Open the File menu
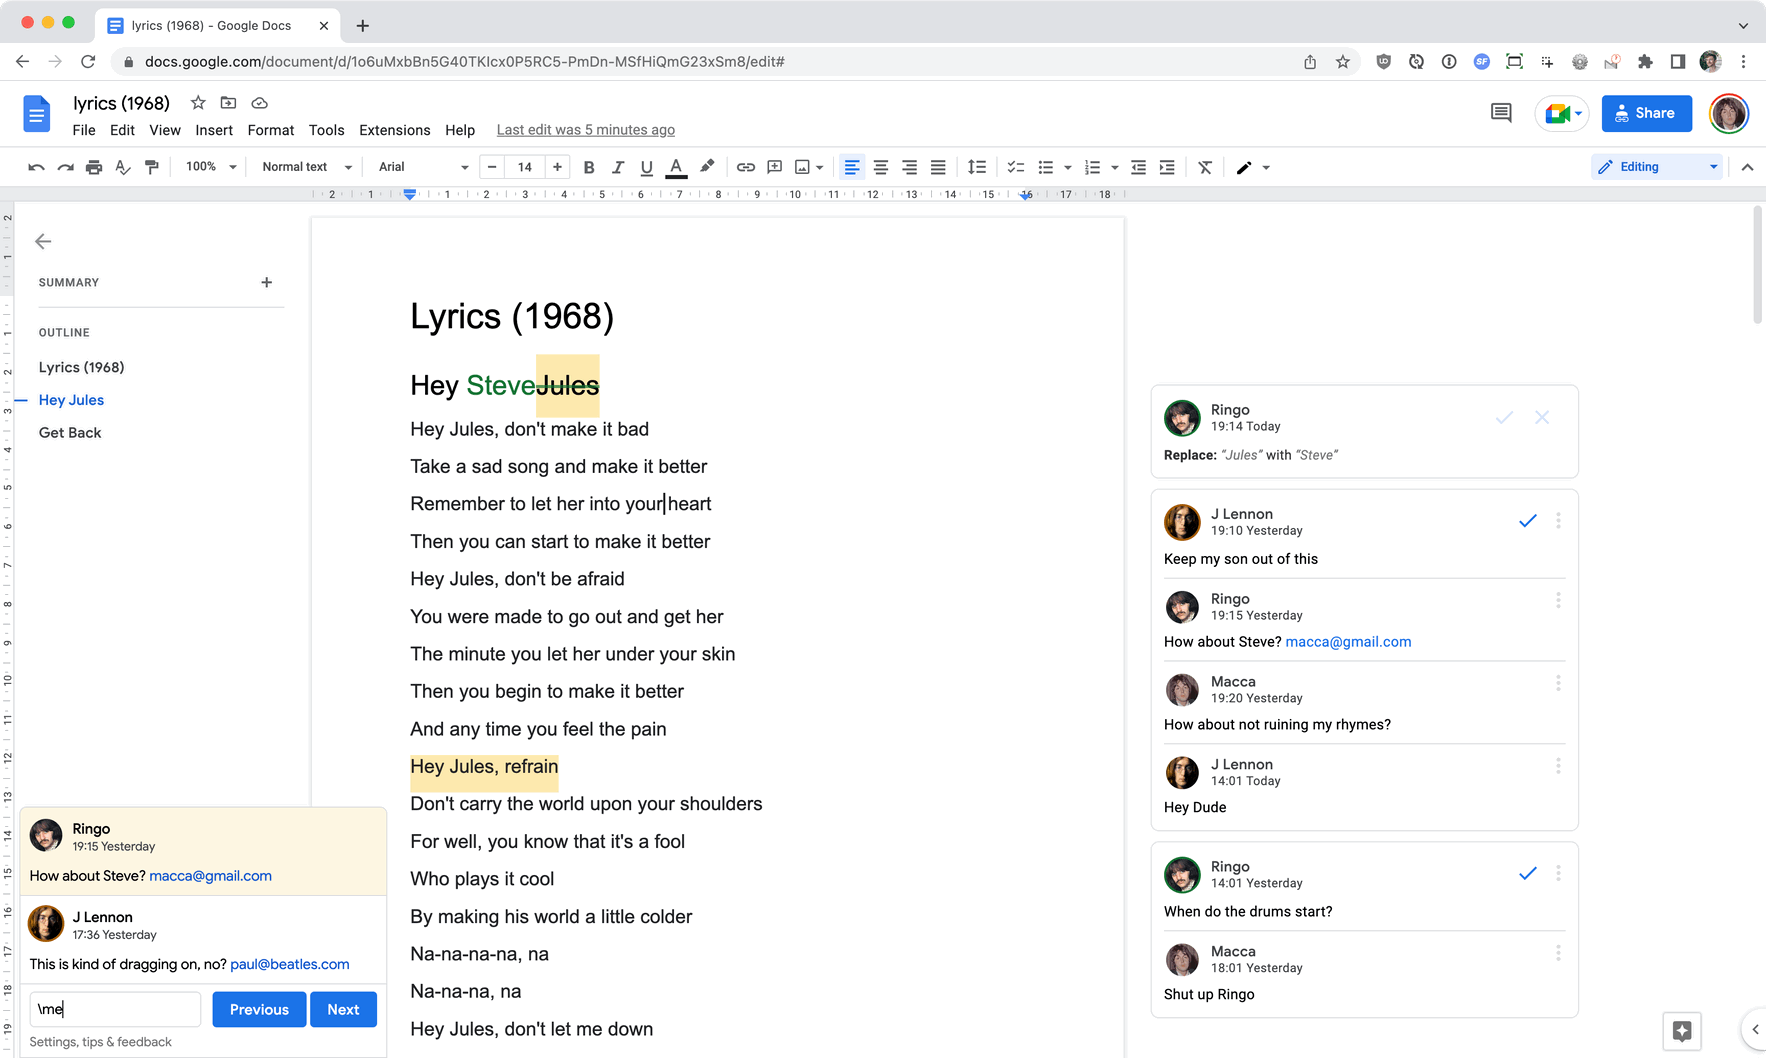 [x=84, y=130]
